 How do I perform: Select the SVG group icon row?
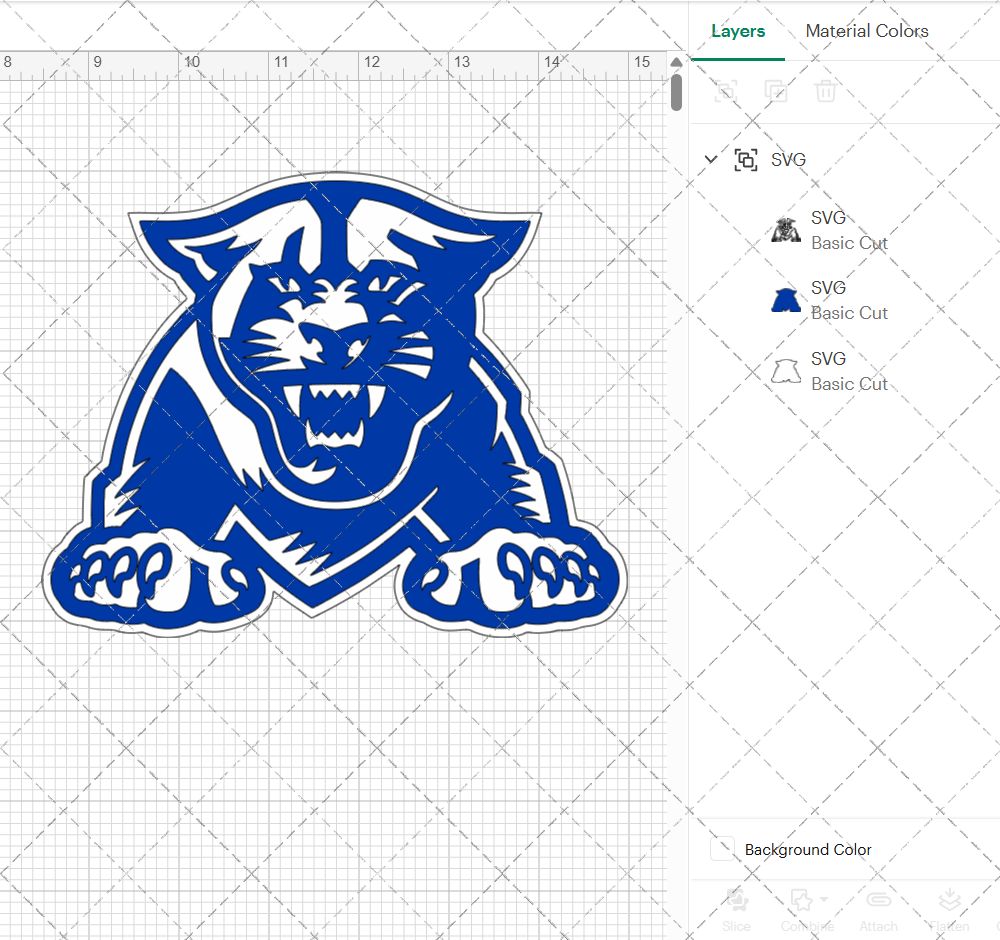point(746,159)
